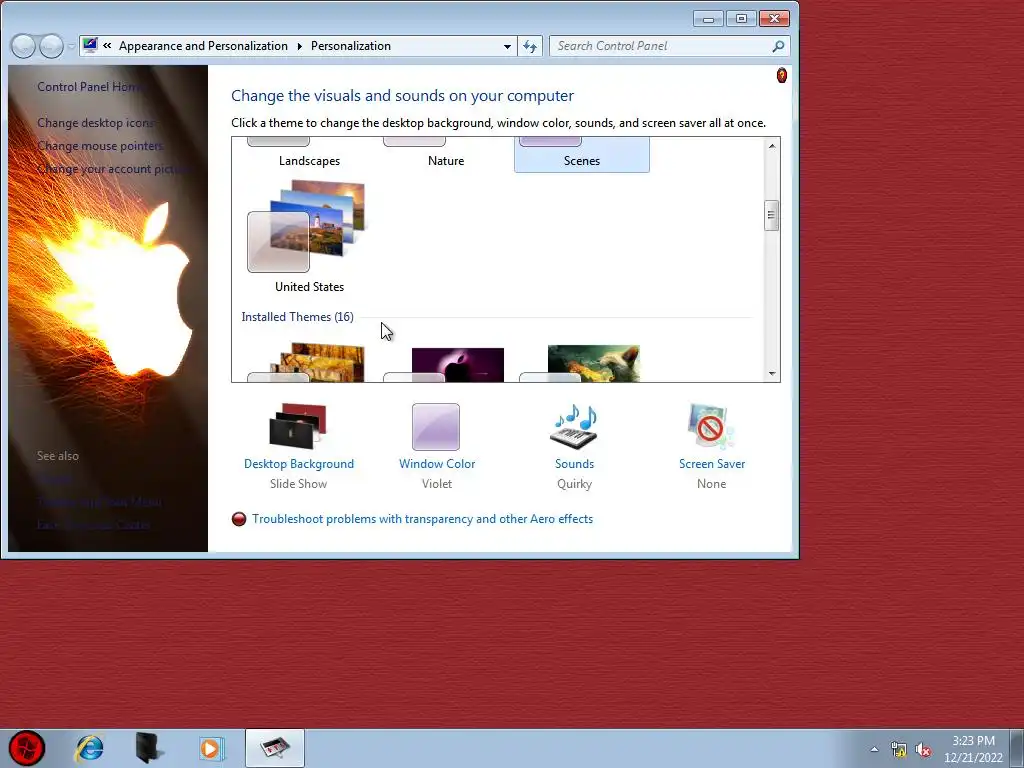Launch Windows Media Player from the taskbar
This screenshot has height=768, width=1024.
point(211,748)
